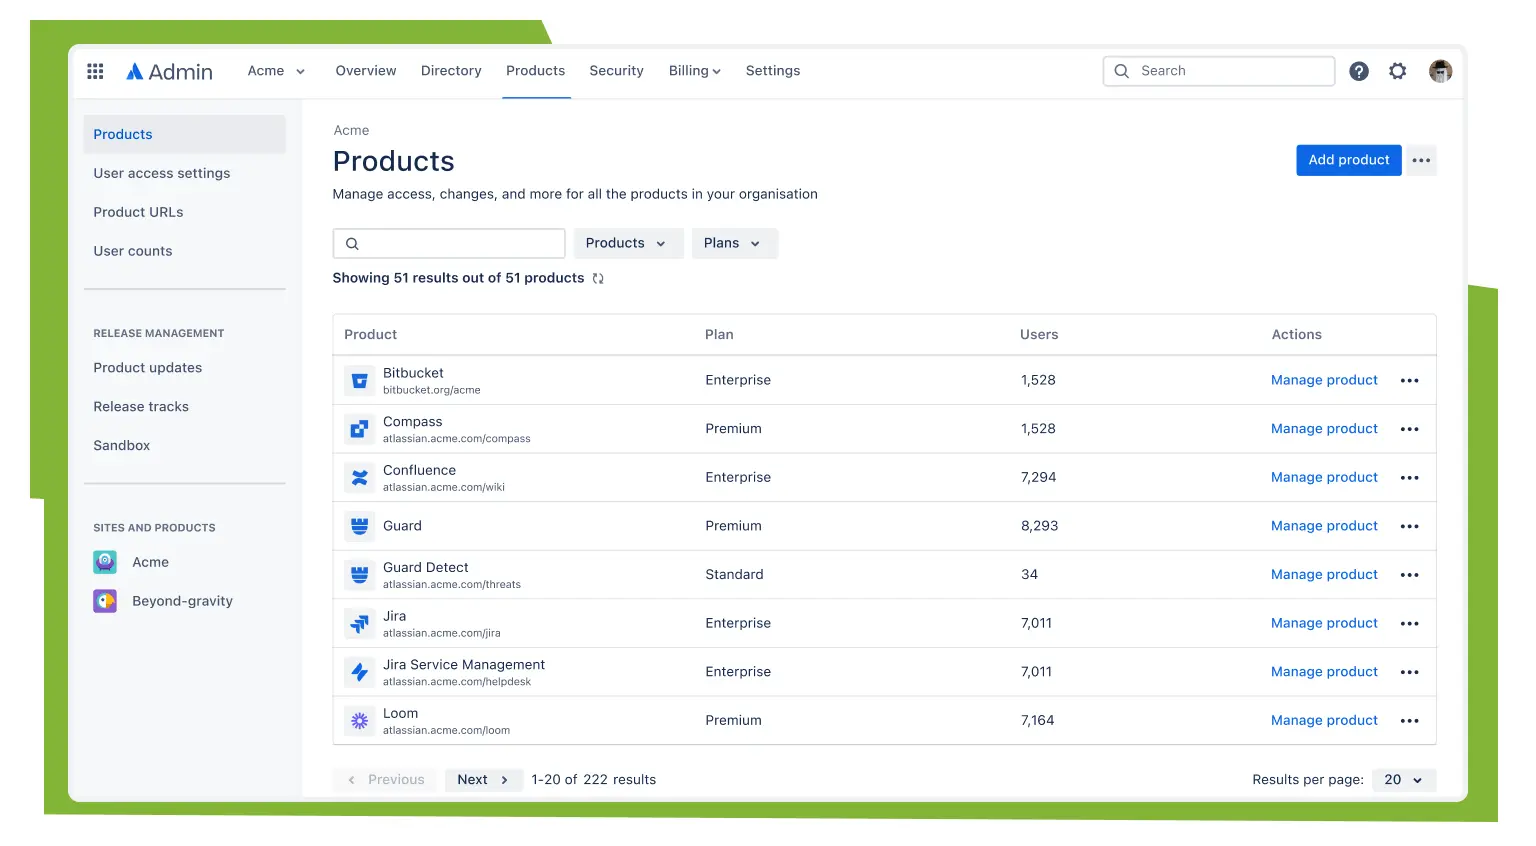The image size is (1536, 846).
Task: Refresh the product results list
Action: pos(598,279)
